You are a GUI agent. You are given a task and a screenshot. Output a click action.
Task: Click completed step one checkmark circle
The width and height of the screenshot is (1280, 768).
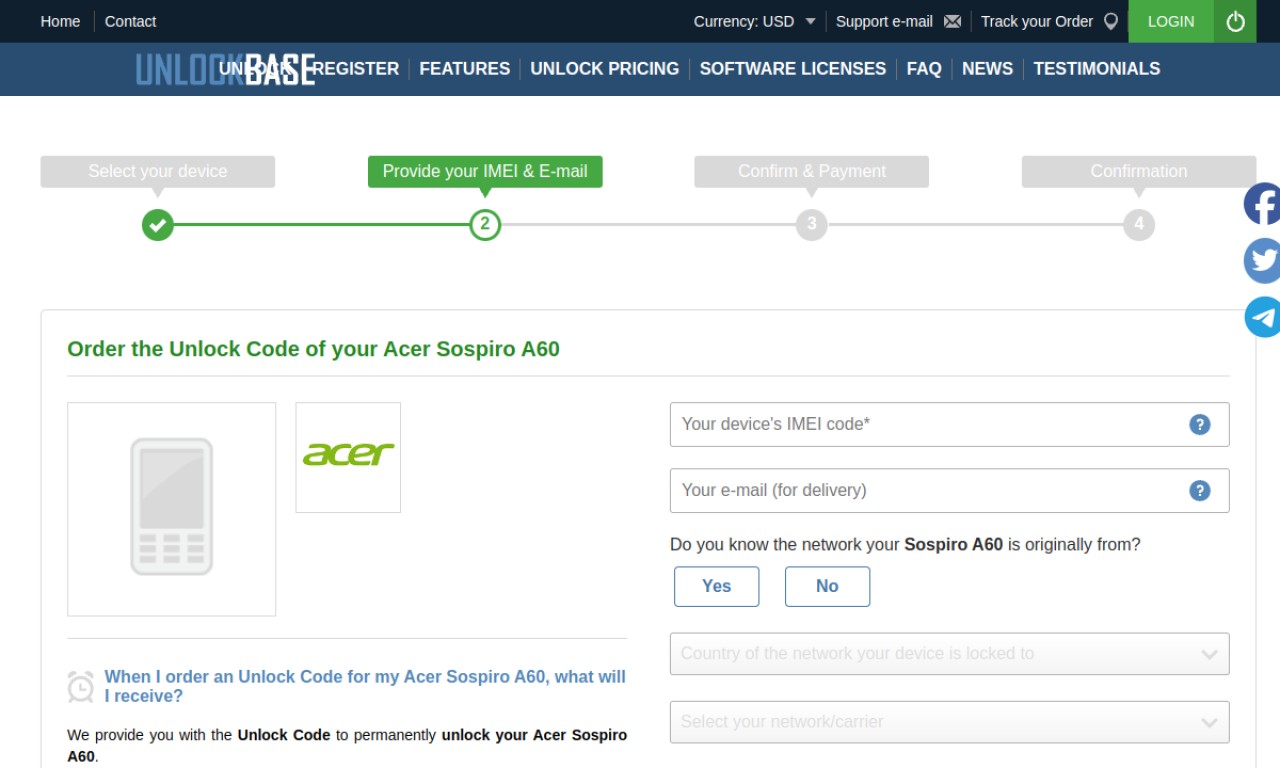coord(157,224)
